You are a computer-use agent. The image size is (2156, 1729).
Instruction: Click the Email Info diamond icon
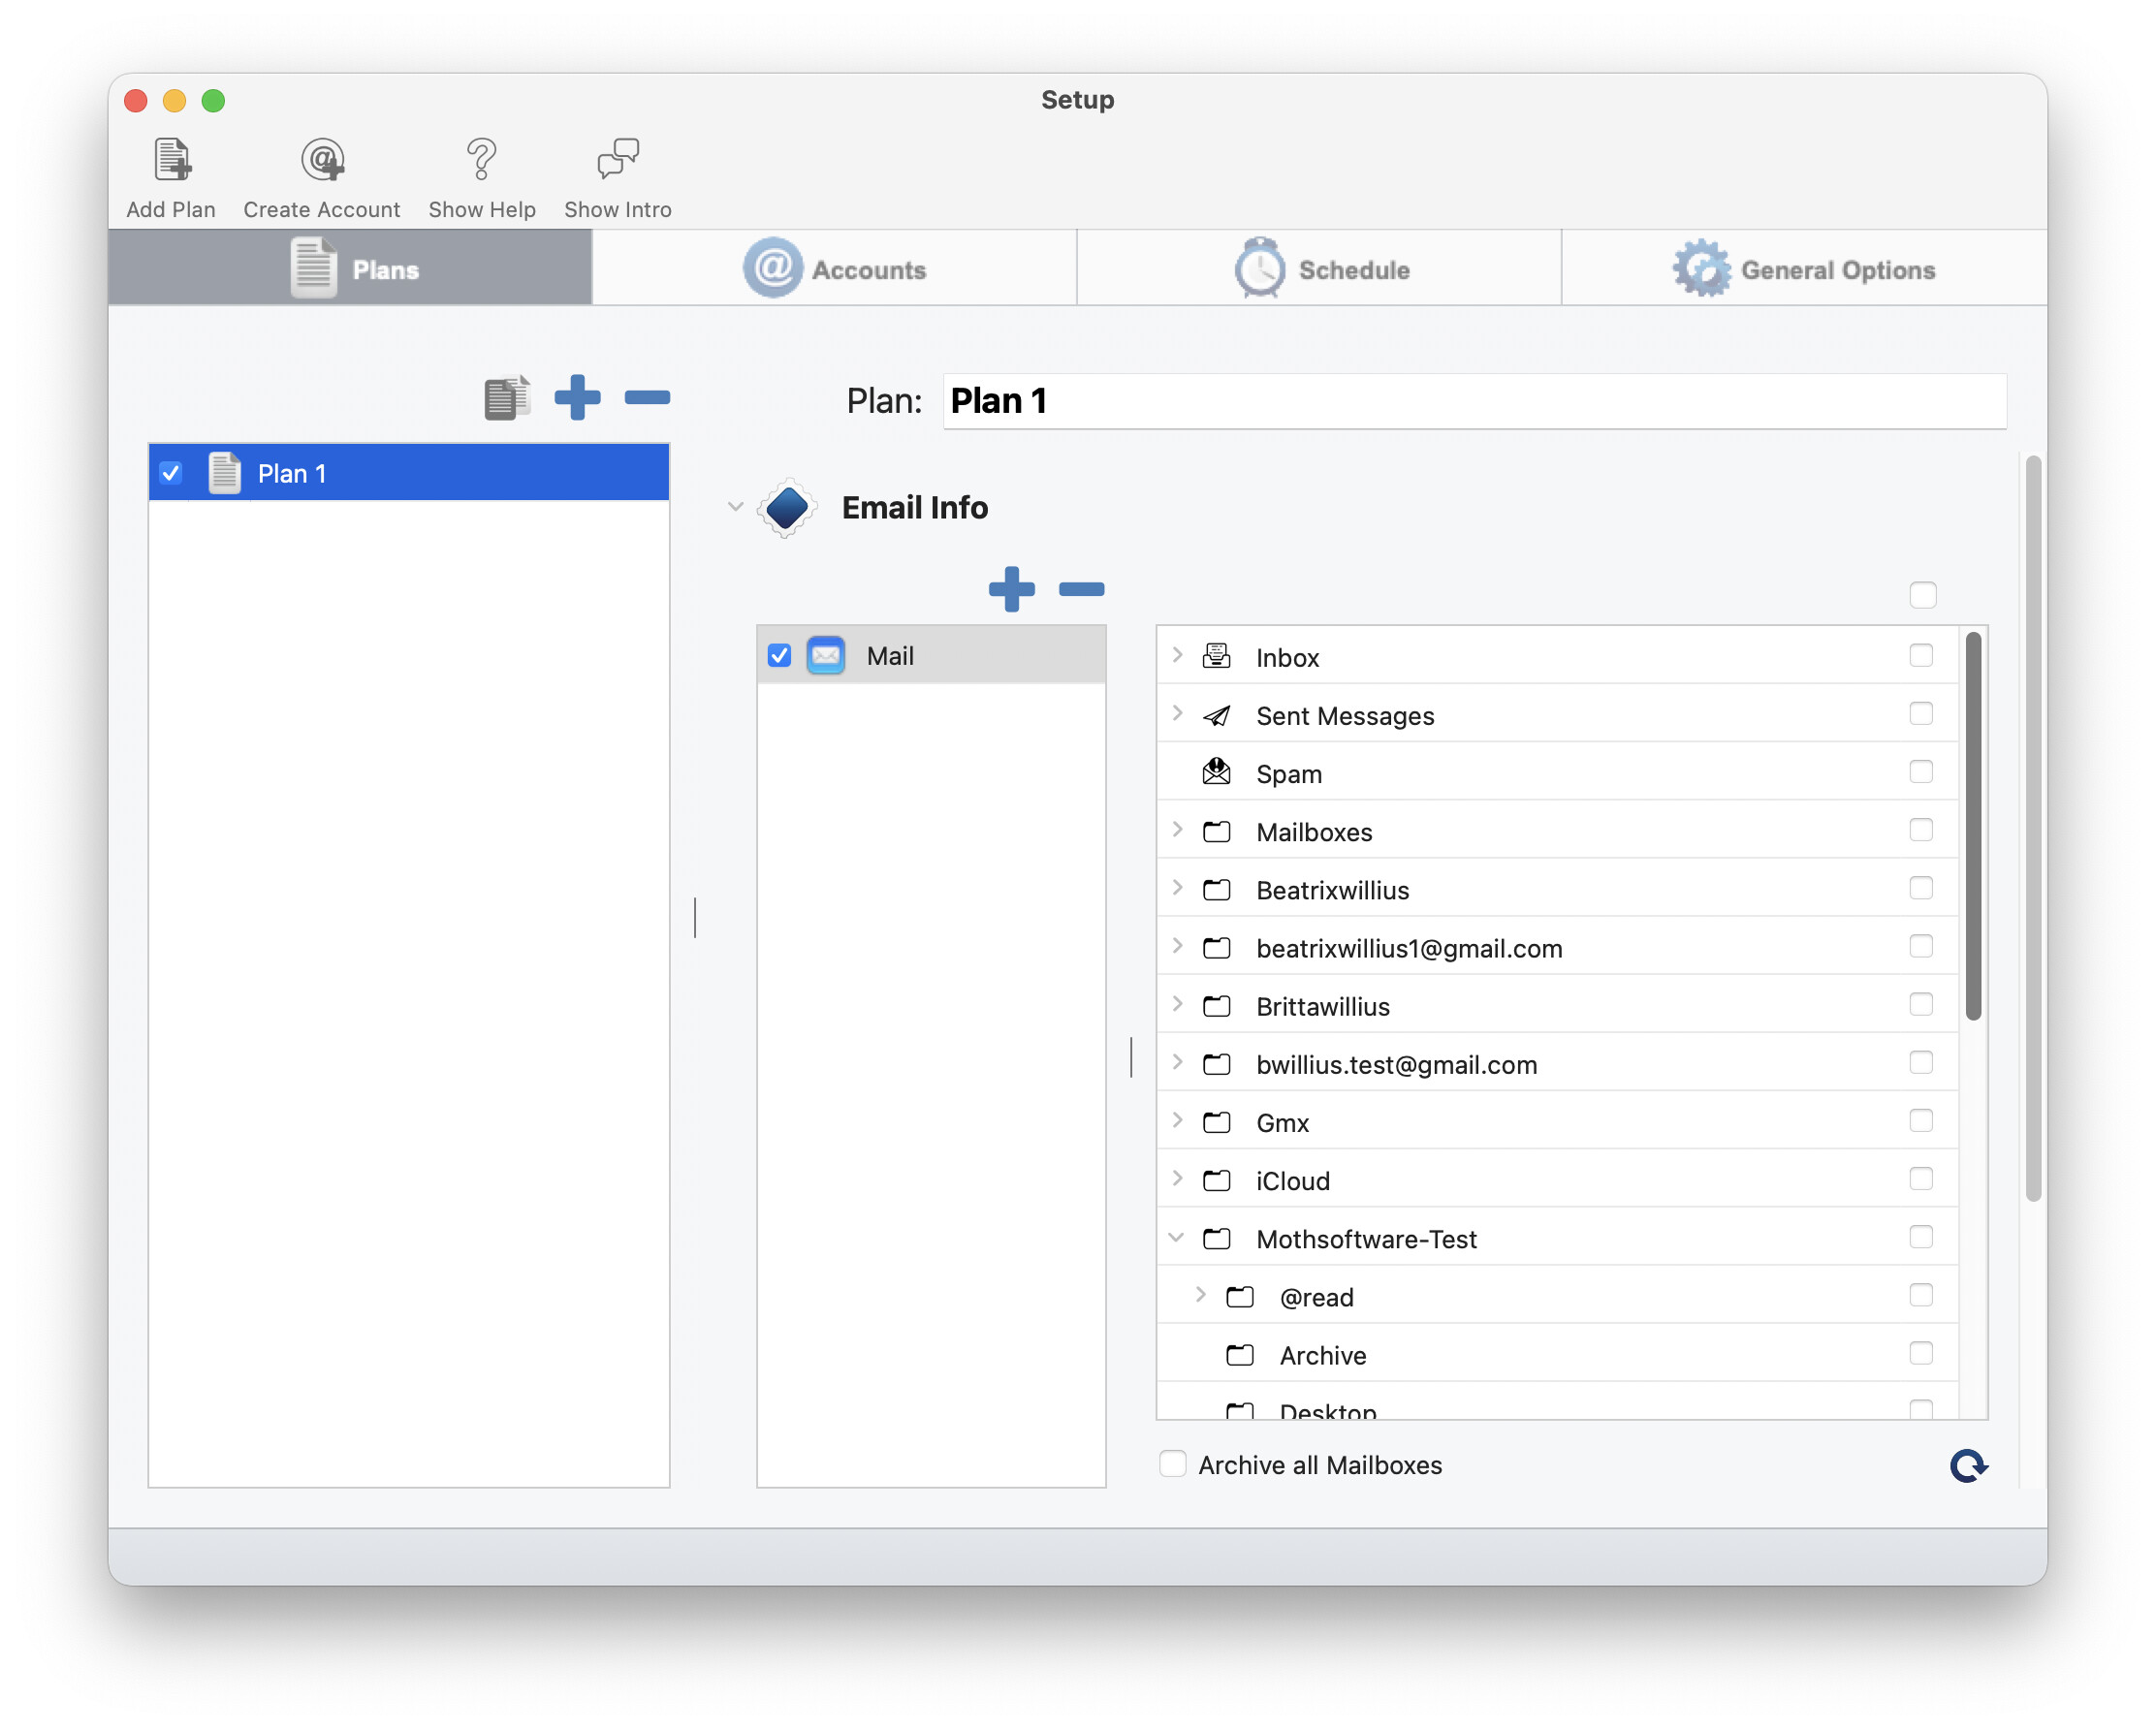coord(787,508)
